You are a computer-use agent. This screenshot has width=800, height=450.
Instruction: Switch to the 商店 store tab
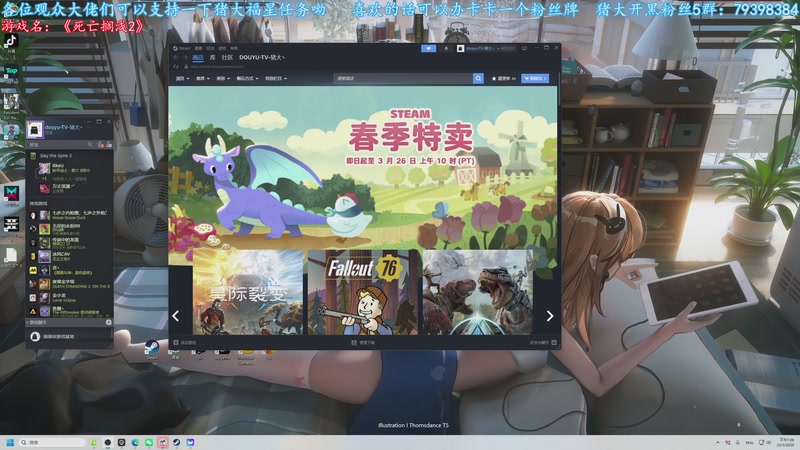197,58
